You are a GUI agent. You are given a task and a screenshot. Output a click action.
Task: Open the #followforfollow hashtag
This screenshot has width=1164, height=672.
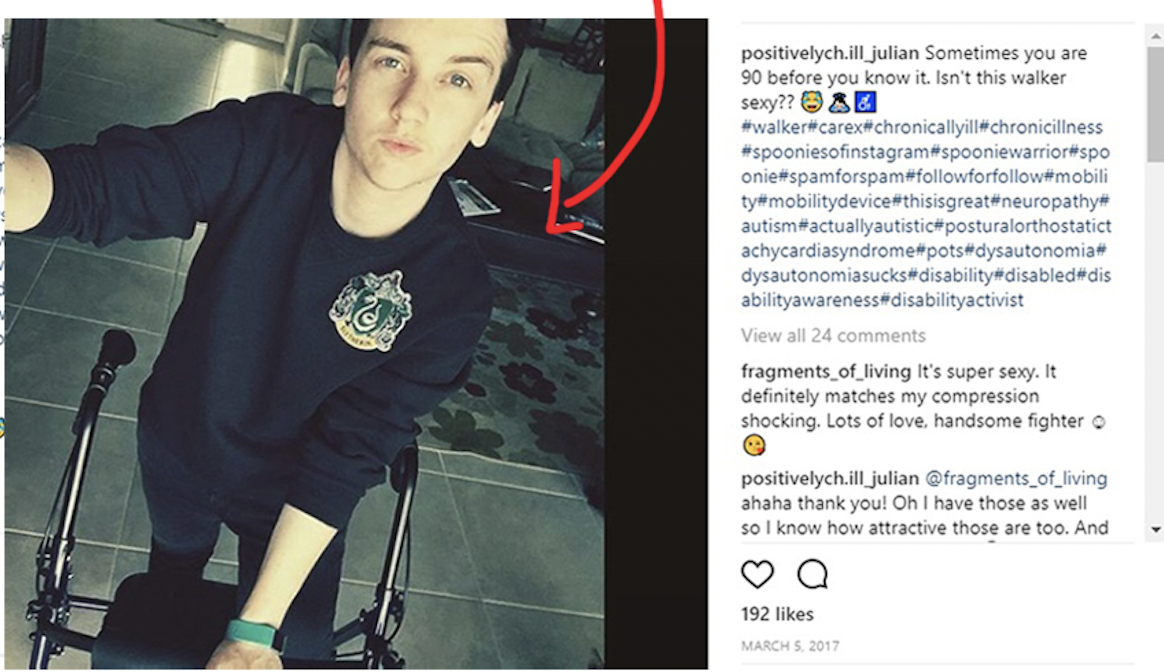(975, 177)
